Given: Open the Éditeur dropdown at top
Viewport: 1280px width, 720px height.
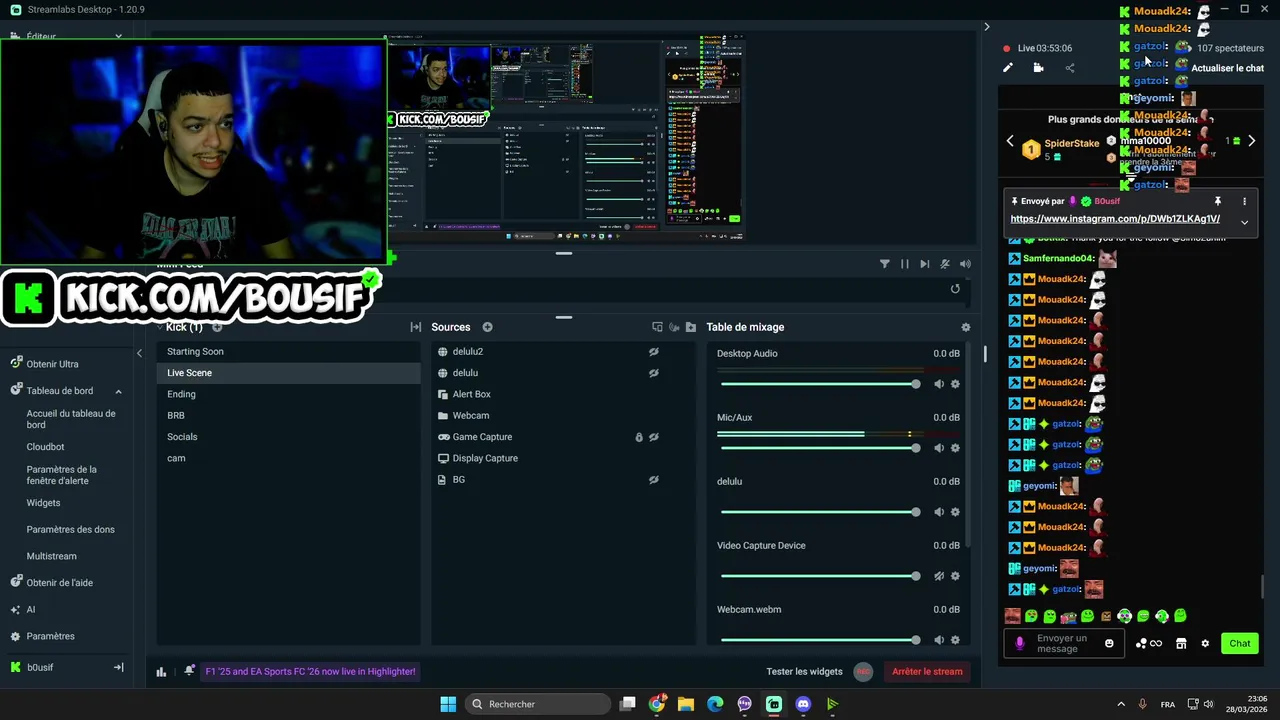Looking at the screenshot, I should pos(118,36).
